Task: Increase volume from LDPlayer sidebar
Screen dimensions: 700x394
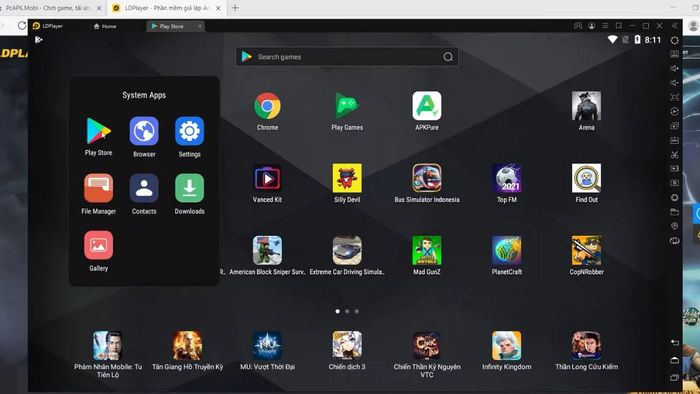Action: (x=675, y=68)
